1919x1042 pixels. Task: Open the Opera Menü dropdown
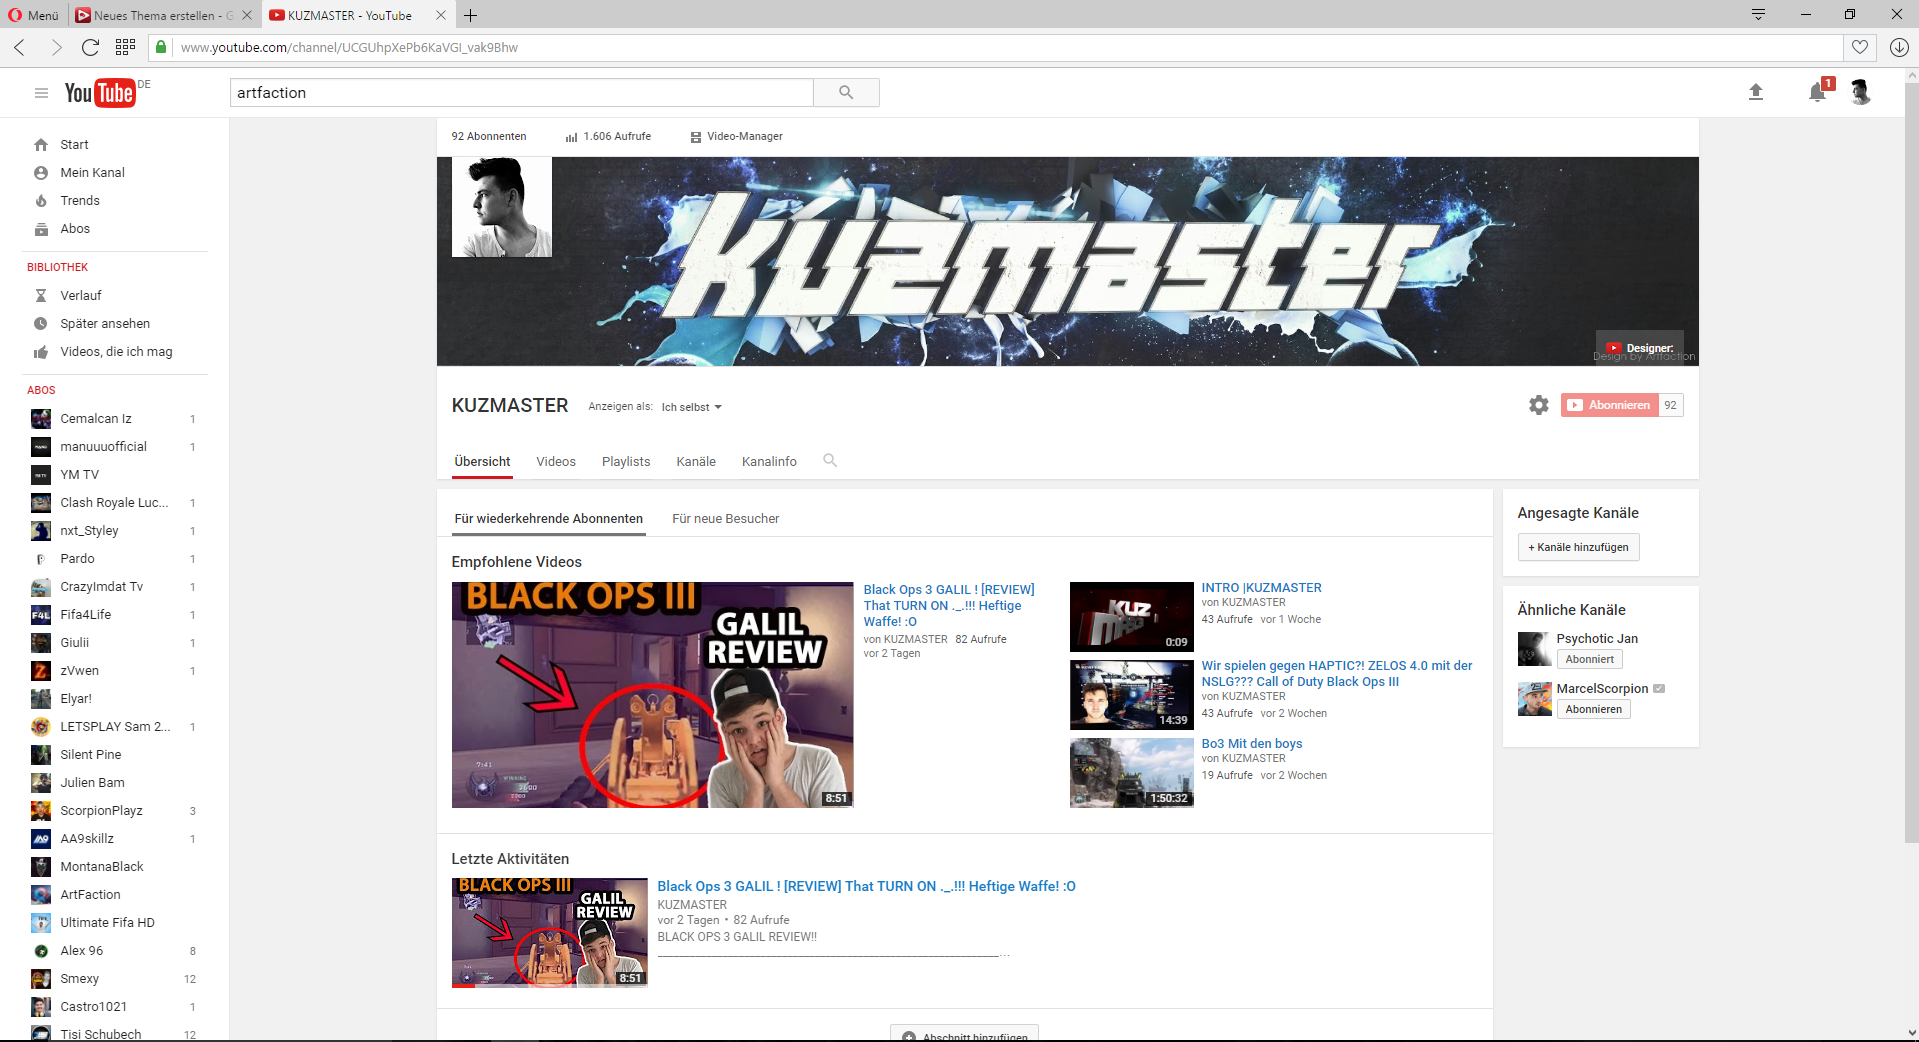tap(33, 15)
